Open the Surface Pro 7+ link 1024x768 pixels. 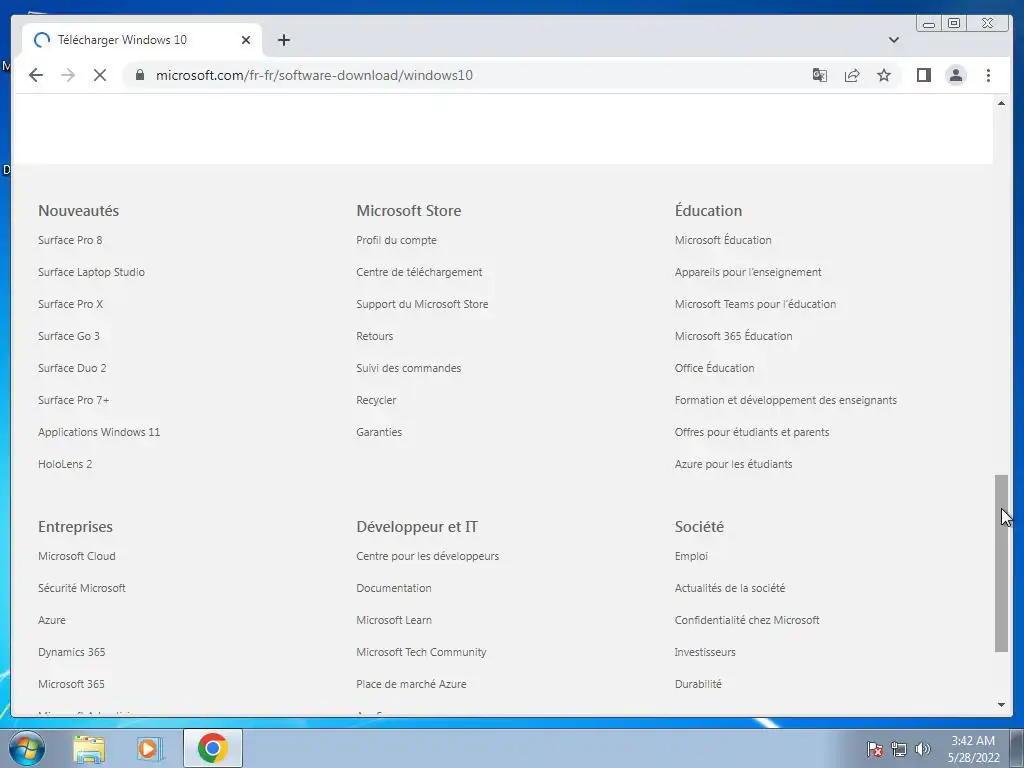pos(74,400)
